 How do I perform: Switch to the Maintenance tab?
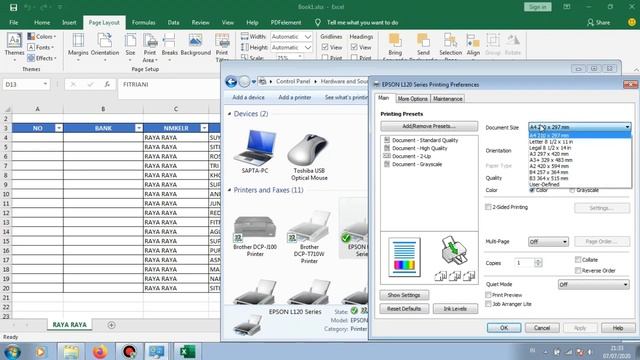click(448, 99)
